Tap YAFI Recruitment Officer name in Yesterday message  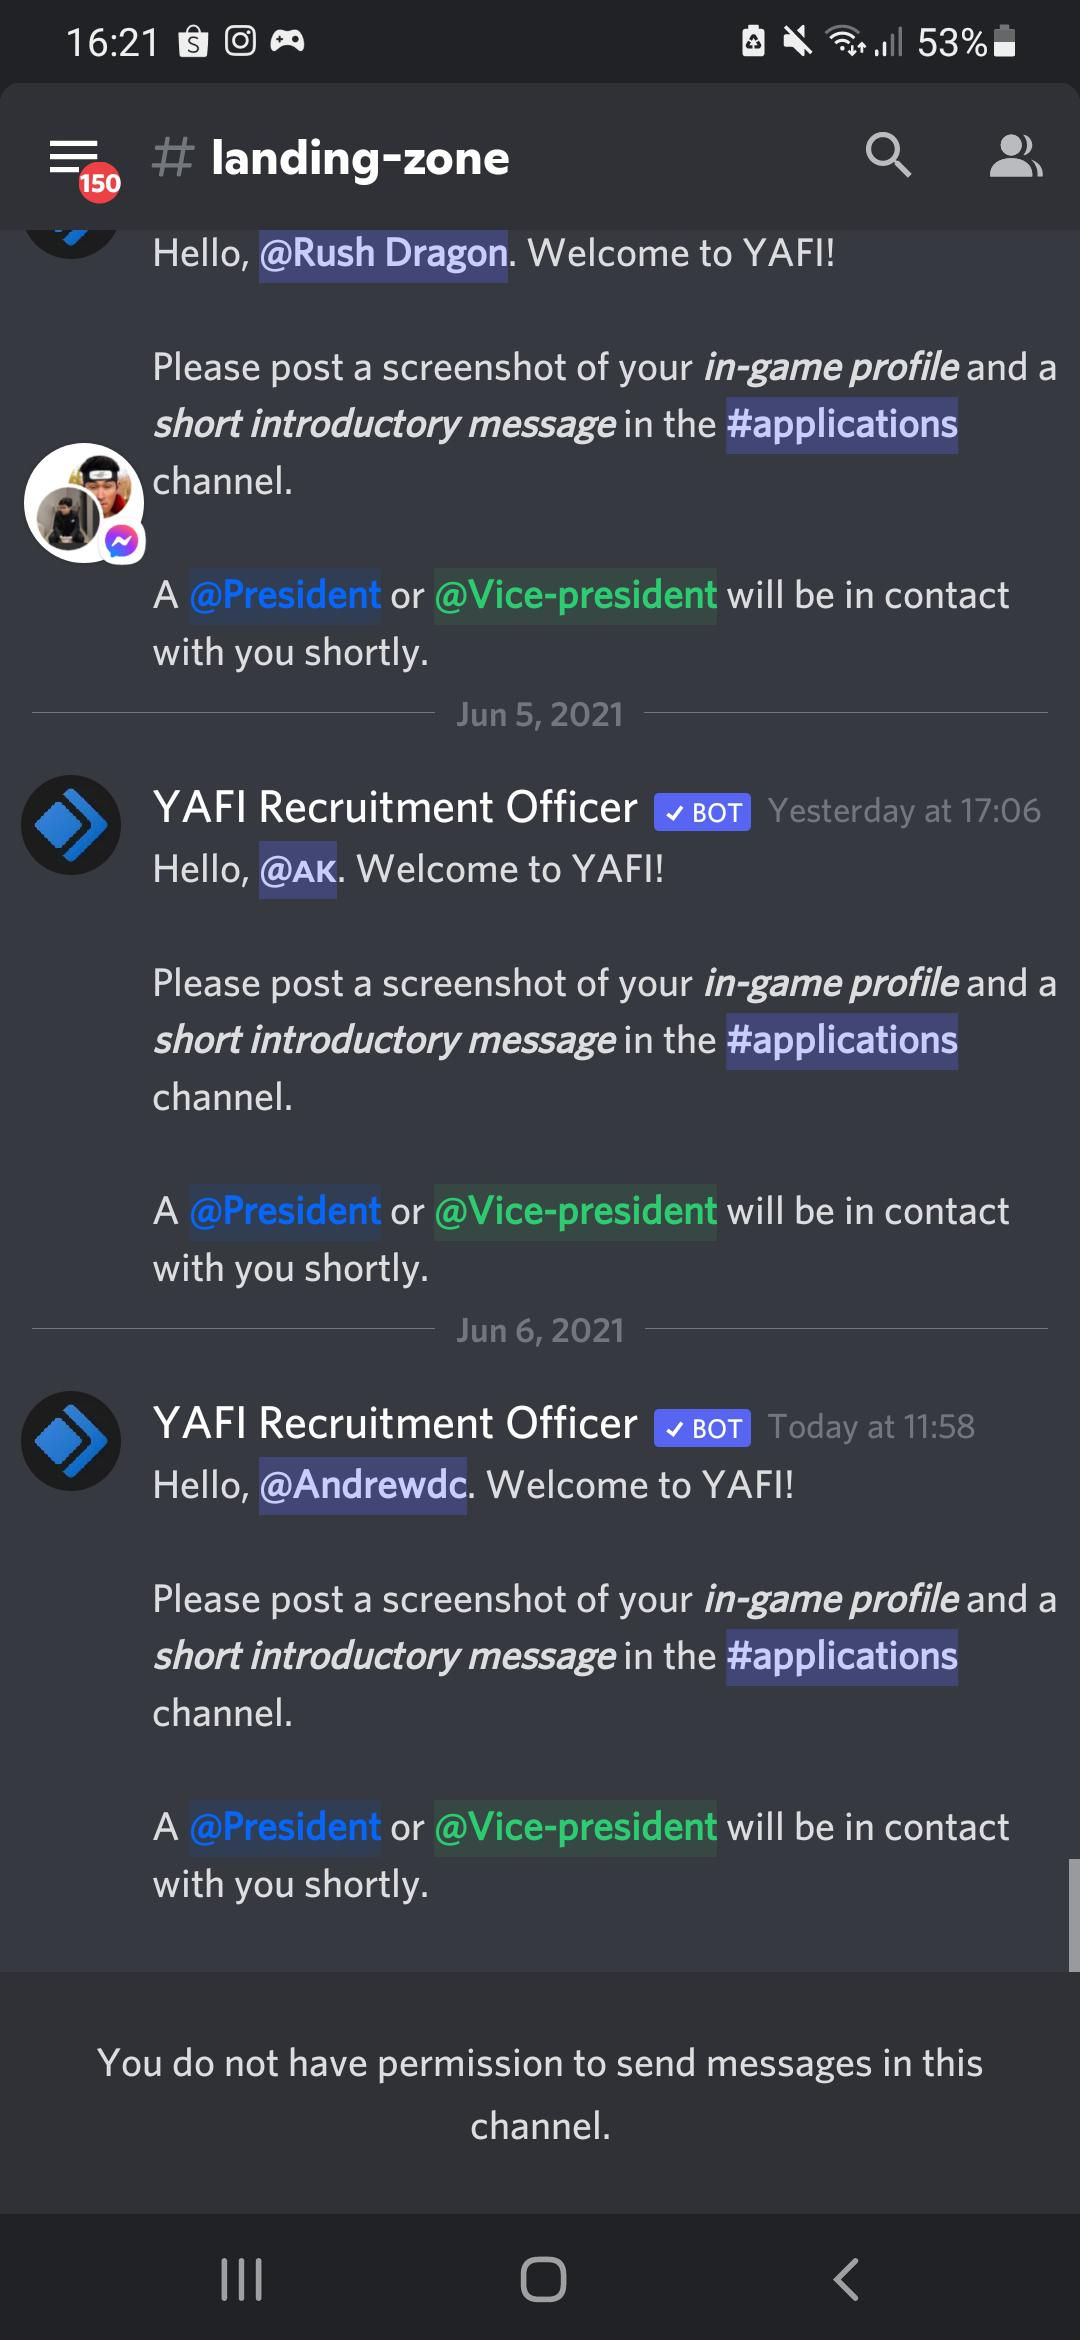coord(395,808)
